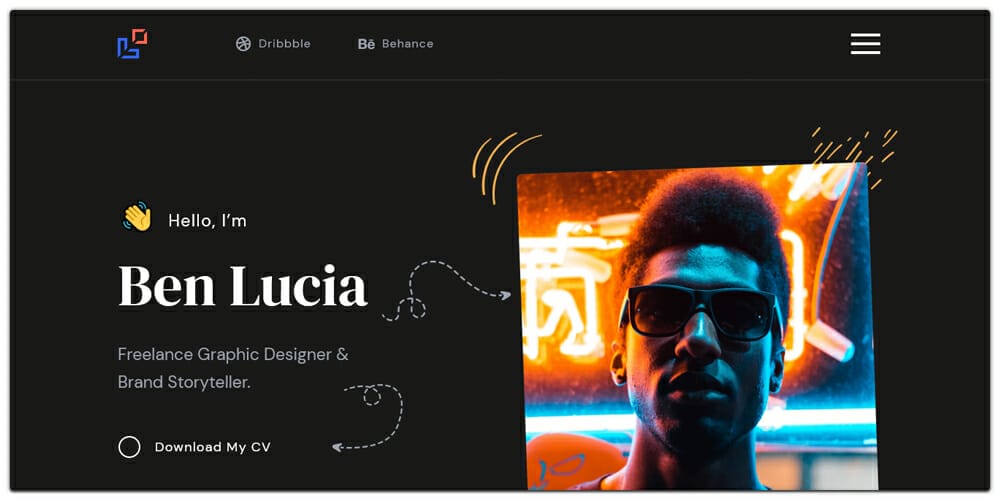Click the dashed arrow pointing to the portrait
Screen dimensions: 1000x500
pyautogui.click(x=446, y=290)
